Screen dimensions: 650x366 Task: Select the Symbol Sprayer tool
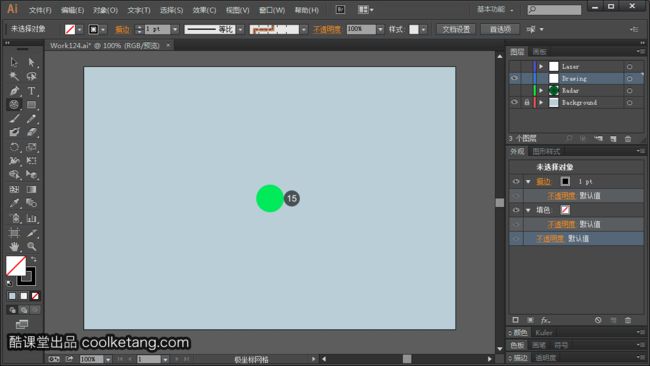pyautogui.click(x=14, y=218)
